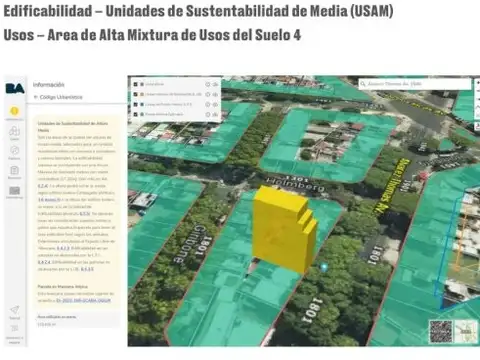This screenshot has width=480, height=360.
Task: Click the BA logo in the sidebar
Action: (15, 88)
